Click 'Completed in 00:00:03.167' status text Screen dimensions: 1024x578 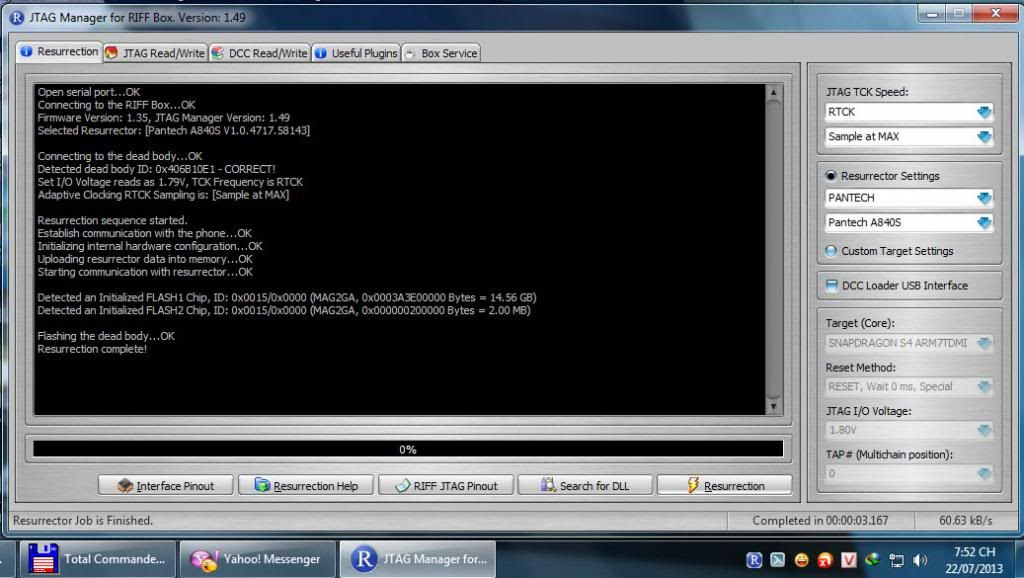(x=820, y=521)
